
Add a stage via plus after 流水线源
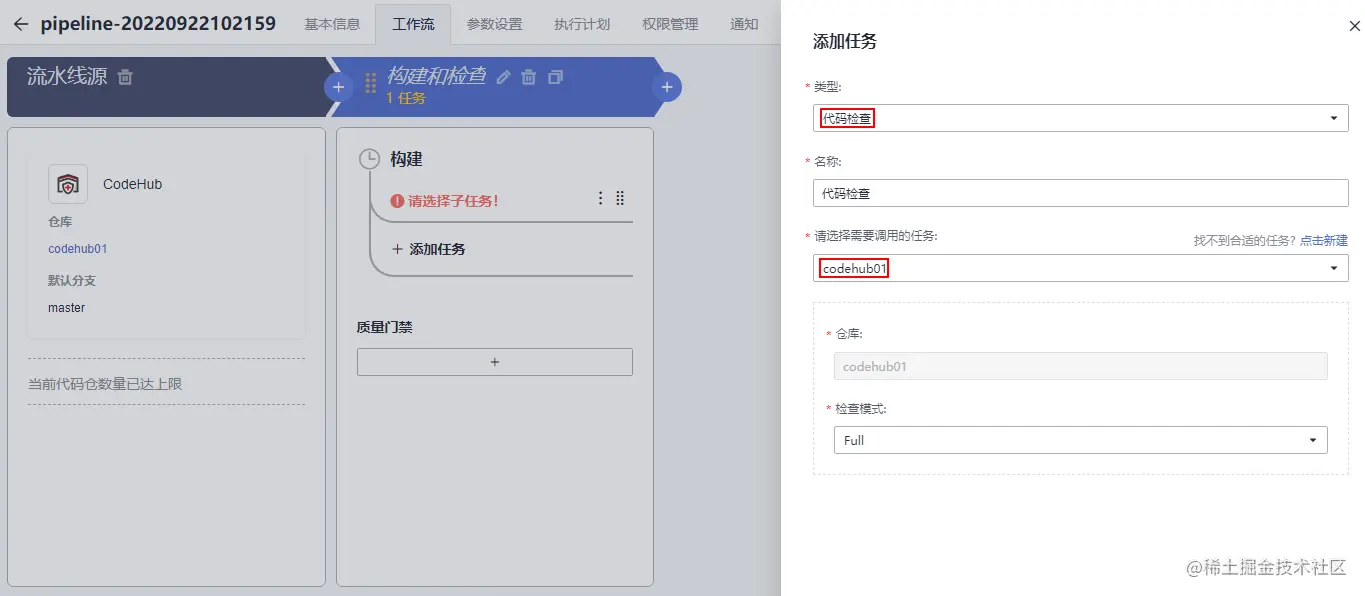click(338, 88)
